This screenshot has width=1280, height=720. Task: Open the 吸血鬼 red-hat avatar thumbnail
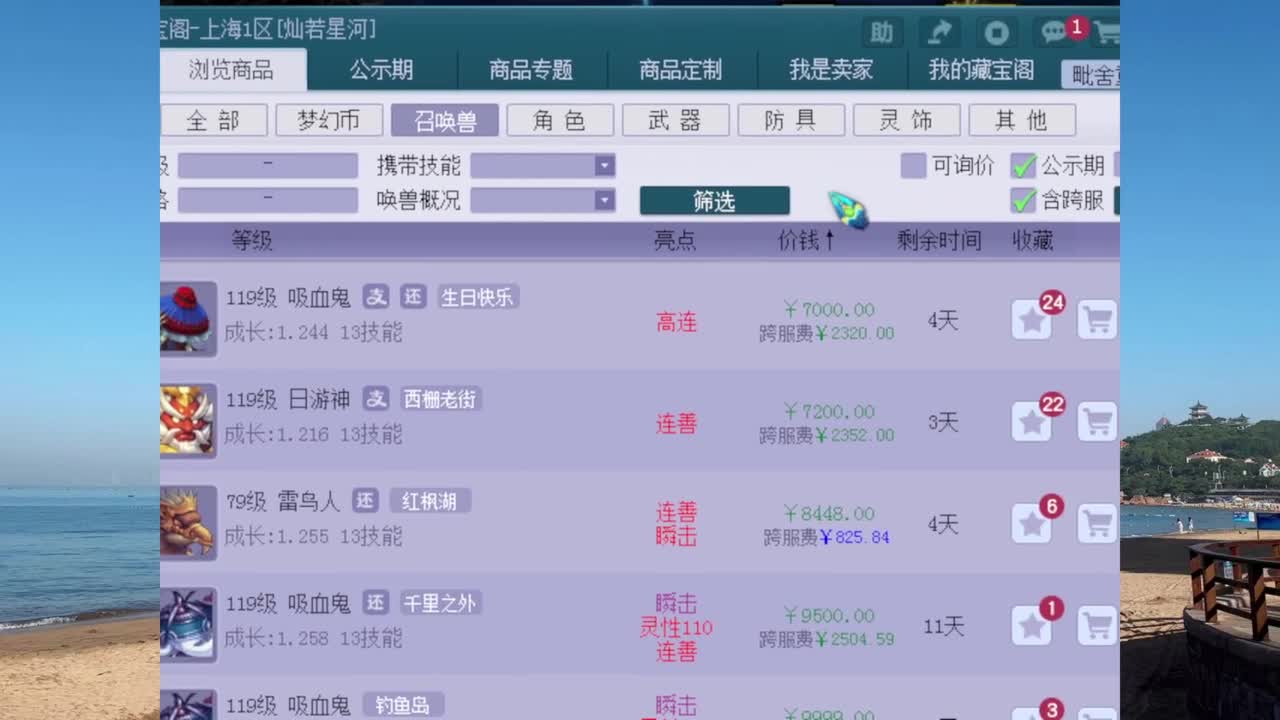187,319
